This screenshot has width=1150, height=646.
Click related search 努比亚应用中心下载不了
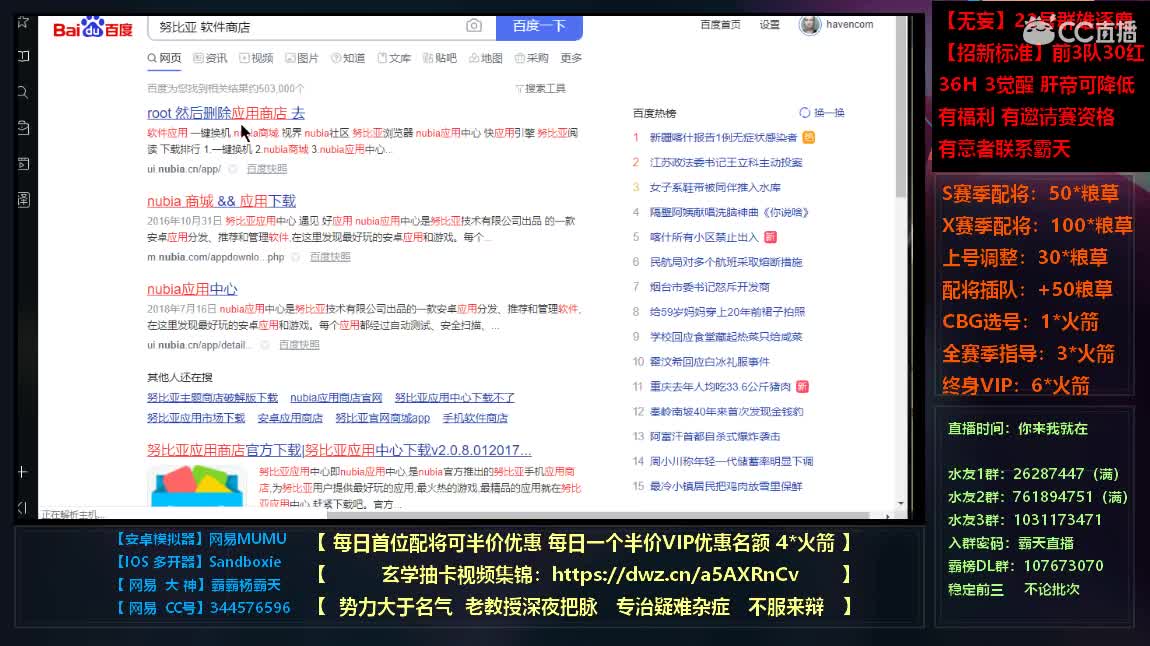click(454, 397)
